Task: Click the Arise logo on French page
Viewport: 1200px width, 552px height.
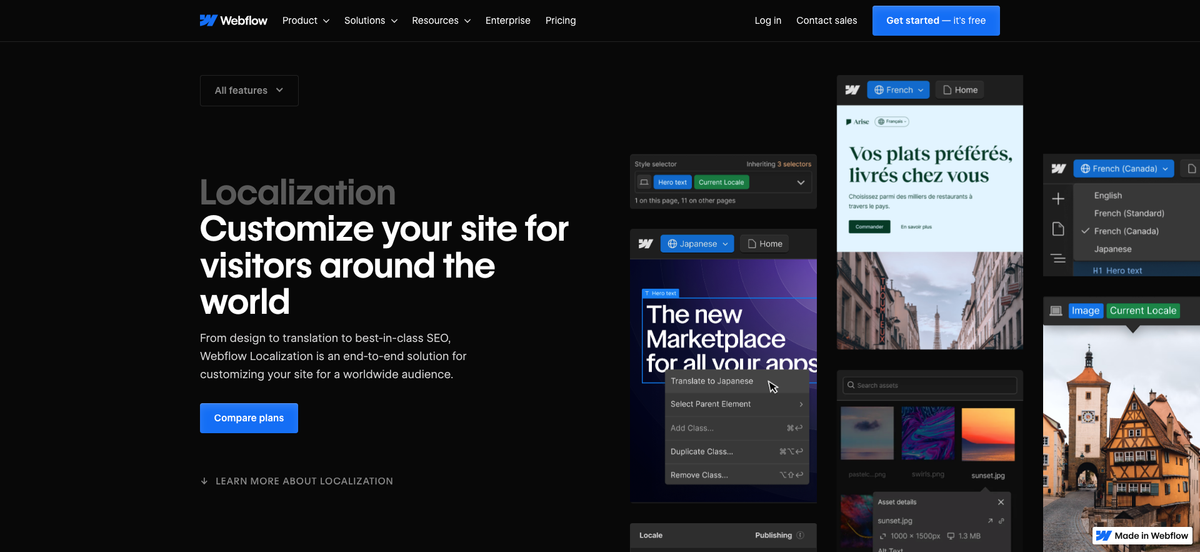Action: 858,121
